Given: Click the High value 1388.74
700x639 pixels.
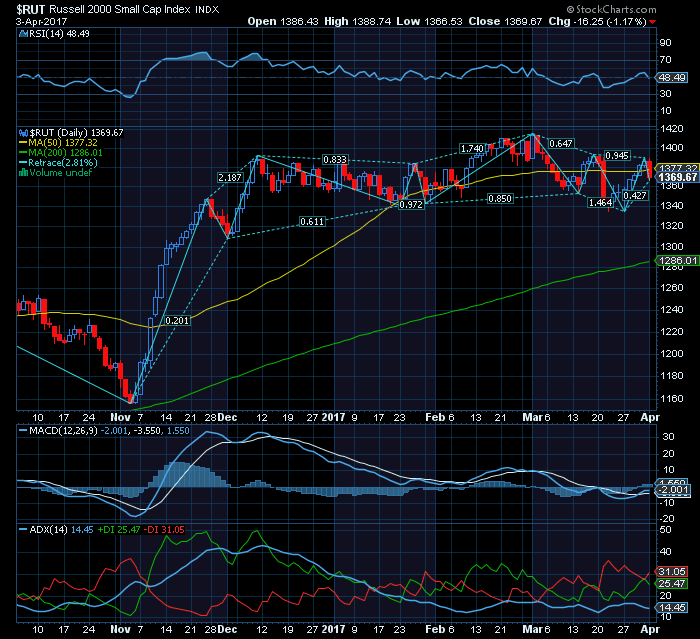Looking at the screenshot, I should 371,21.
